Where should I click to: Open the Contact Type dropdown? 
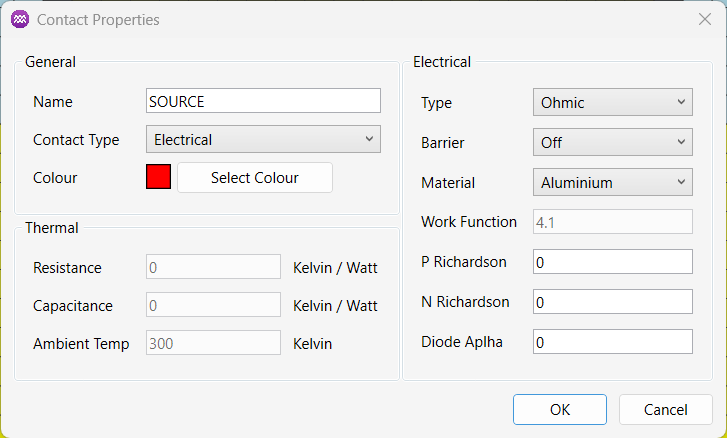click(x=263, y=139)
